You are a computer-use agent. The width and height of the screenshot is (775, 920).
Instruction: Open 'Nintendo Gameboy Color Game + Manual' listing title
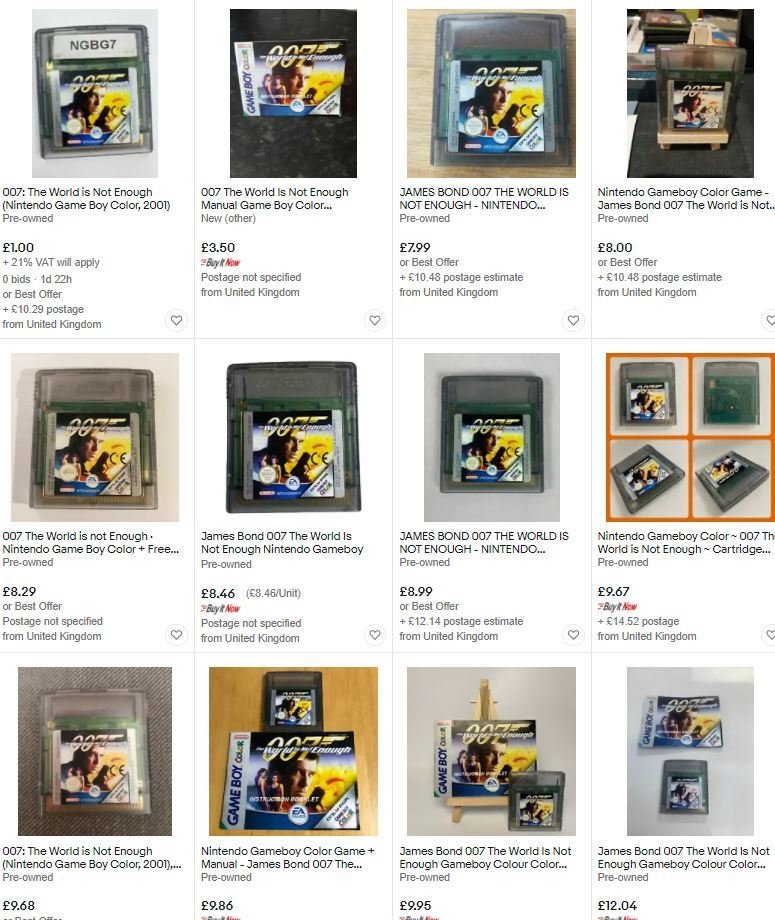pyautogui.click(x=287, y=857)
